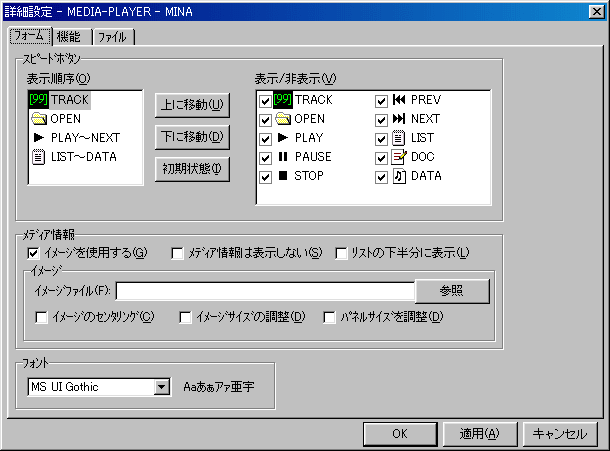The height and width of the screenshot is (451, 610).
Task: Click the PLAY triangle icon in visibility list
Action: pyautogui.click(x=283, y=137)
